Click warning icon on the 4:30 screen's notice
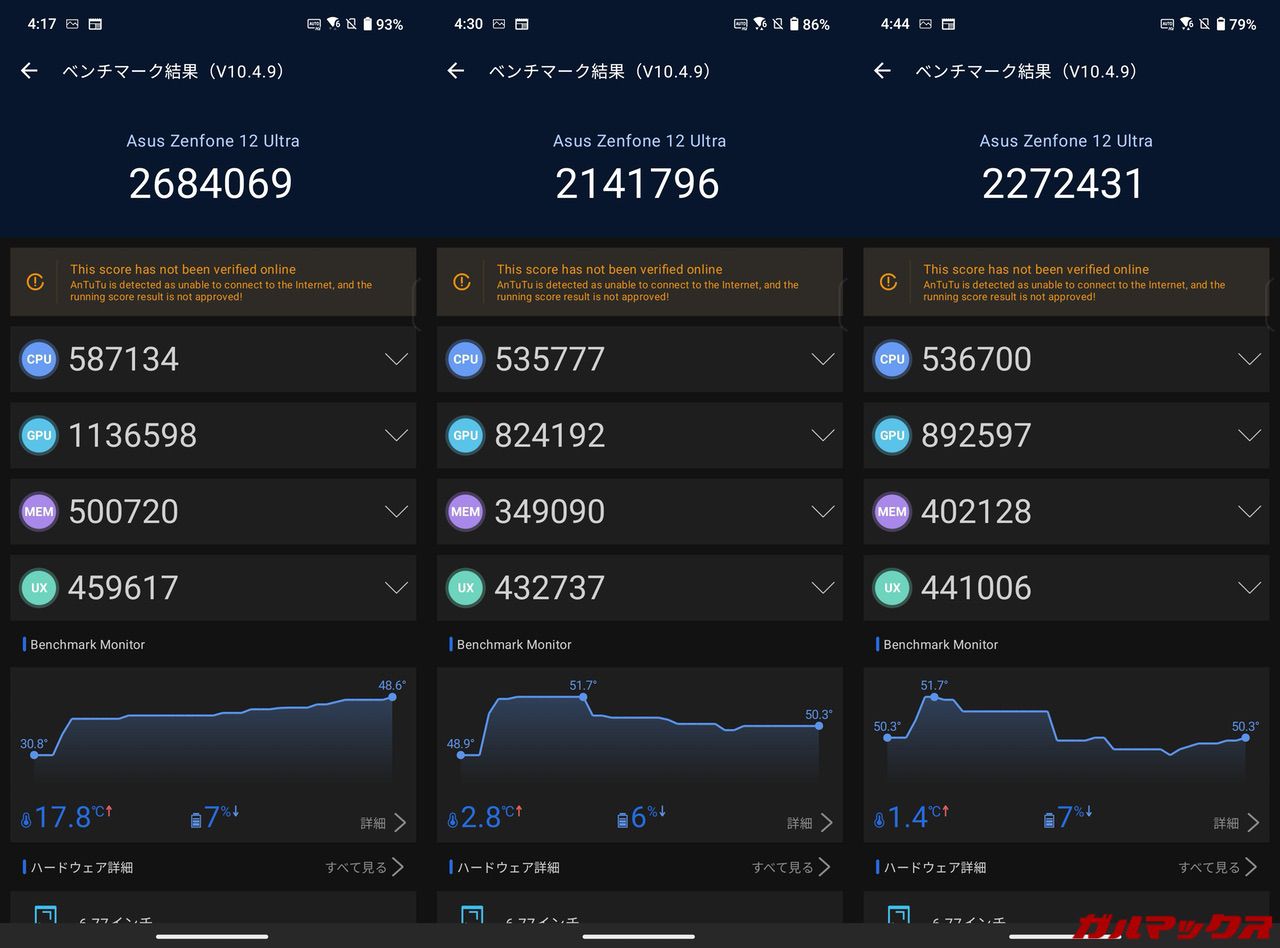Image resolution: width=1280 pixels, height=948 pixels. (x=462, y=282)
